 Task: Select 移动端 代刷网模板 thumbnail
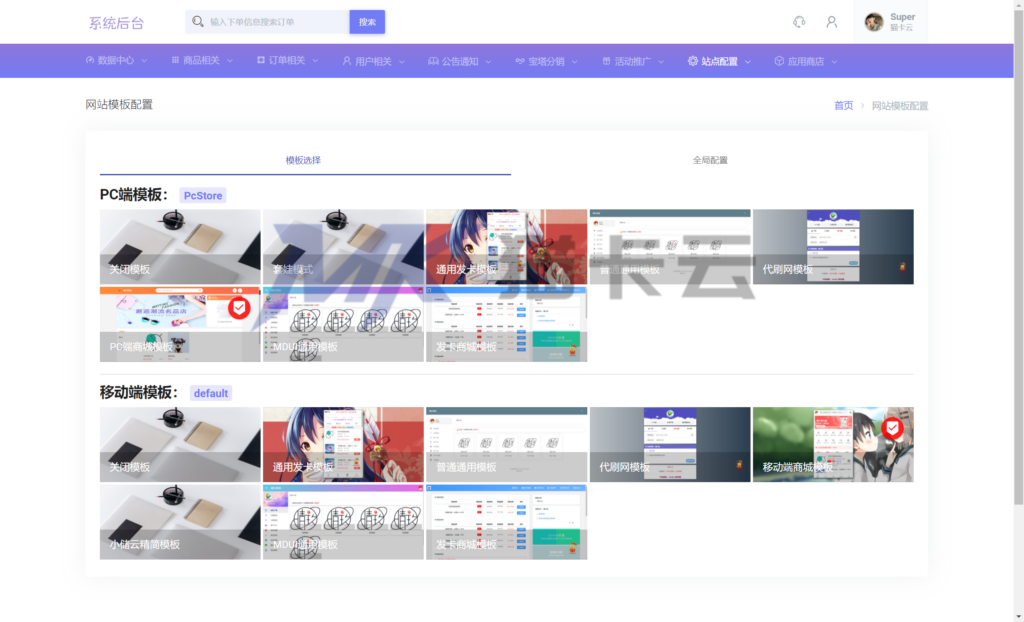[669, 444]
